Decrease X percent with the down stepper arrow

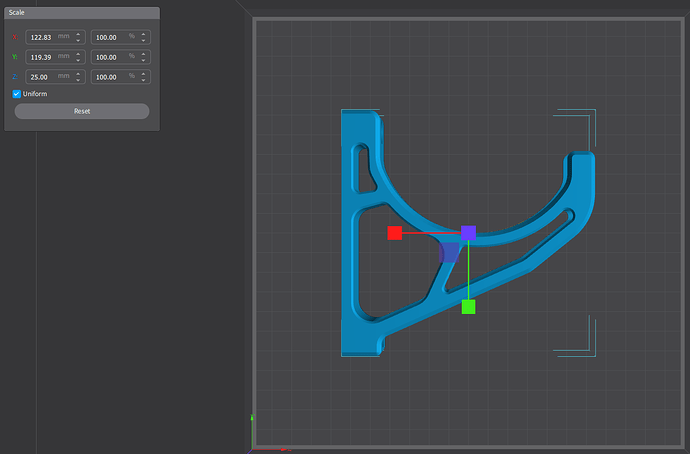coord(143,40)
